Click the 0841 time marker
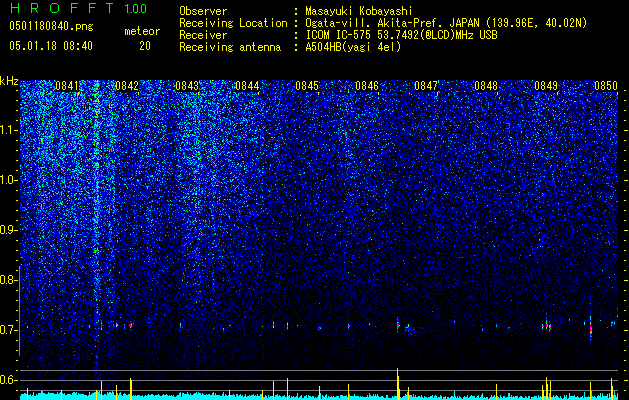This screenshot has height=400, width=629. tap(67, 86)
